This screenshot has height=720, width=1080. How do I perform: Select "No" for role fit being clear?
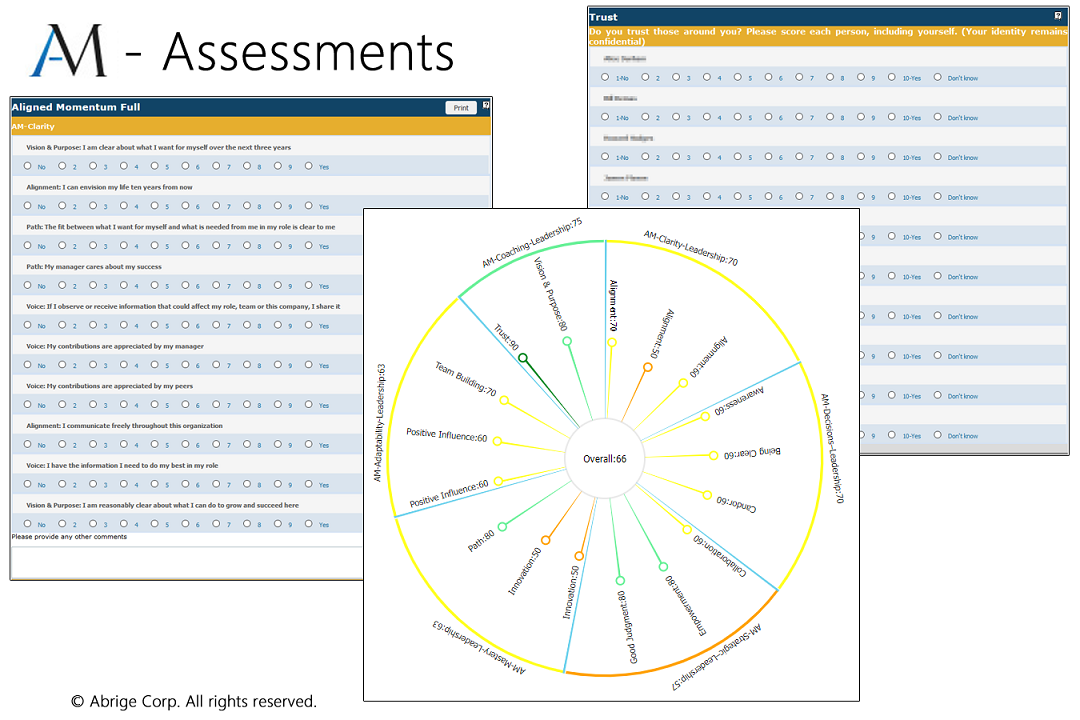[x=28, y=245]
